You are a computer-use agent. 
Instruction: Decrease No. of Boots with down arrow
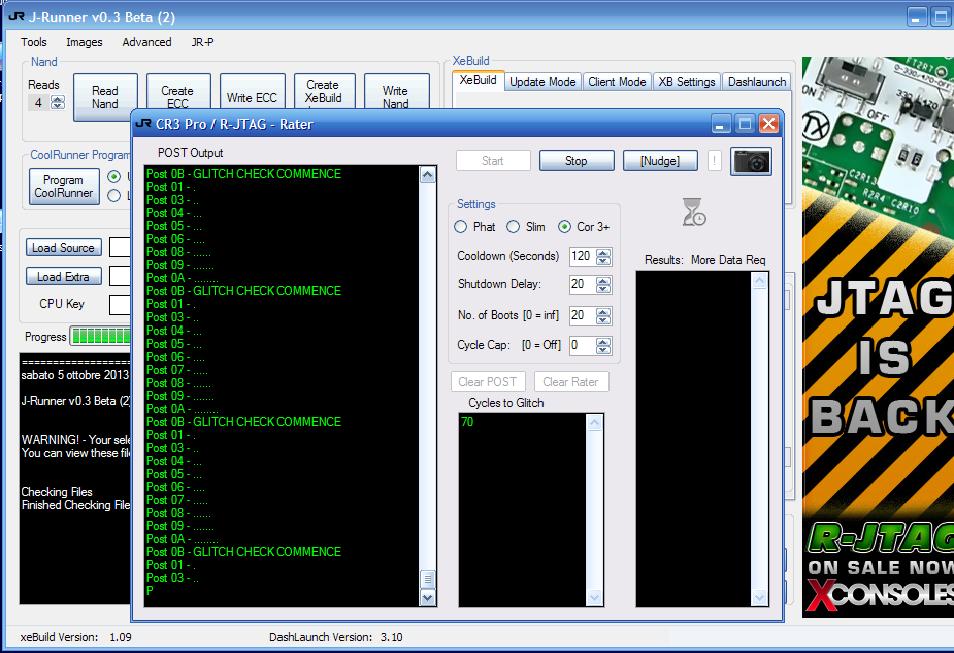pyautogui.click(x=604, y=320)
